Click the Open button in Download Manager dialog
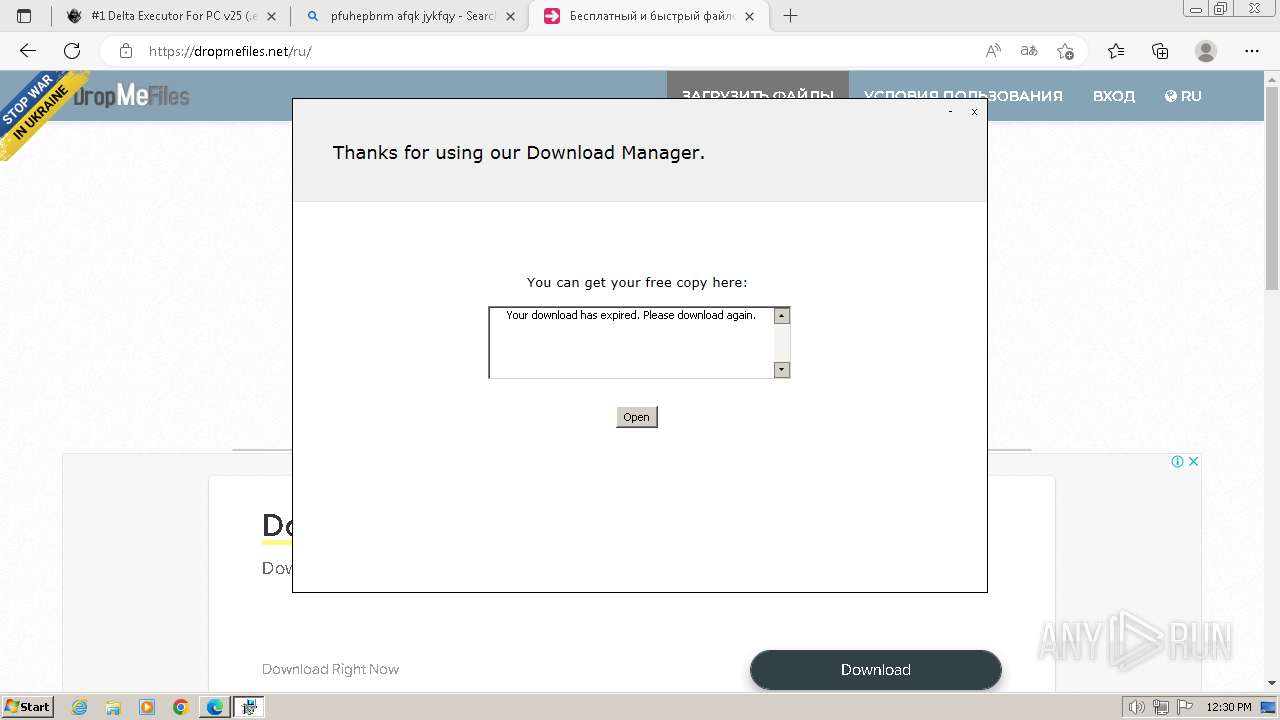 (x=637, y=417)
